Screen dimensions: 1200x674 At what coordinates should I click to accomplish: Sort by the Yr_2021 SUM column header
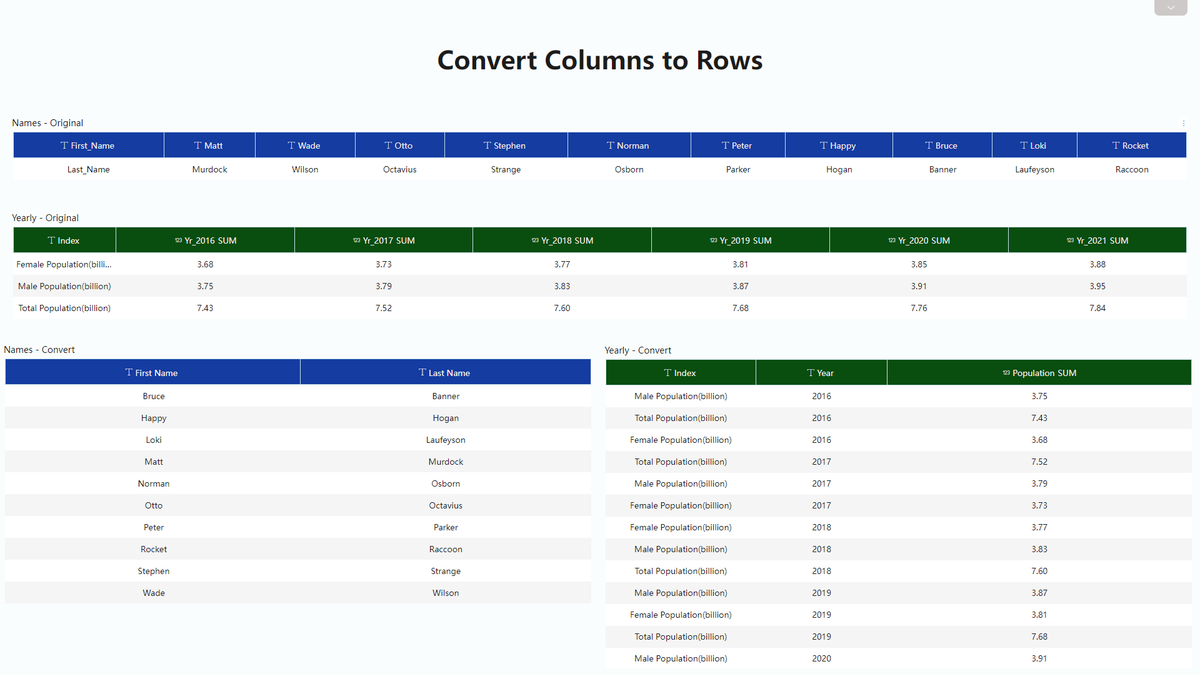click(x=1097, y=240)
